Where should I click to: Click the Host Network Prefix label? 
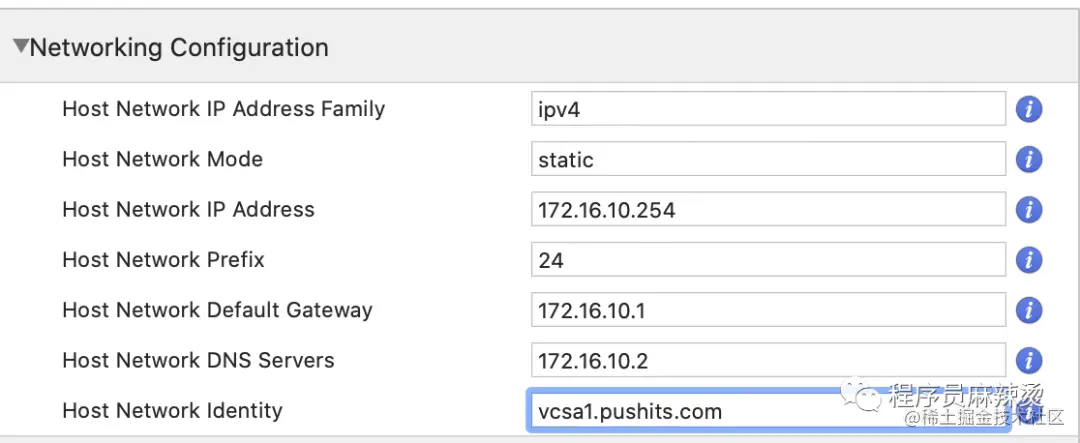pyautogui.click(x=163, y=260)
